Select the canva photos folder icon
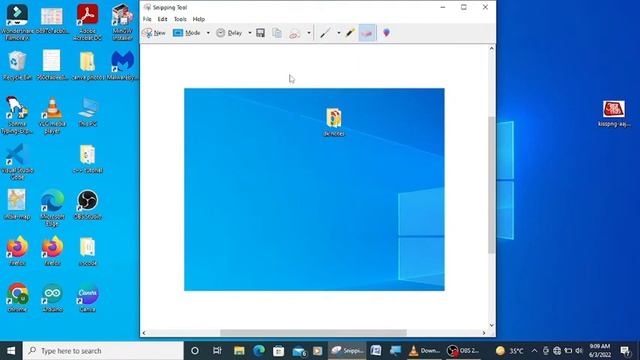The image size is (640, 360). click(x=87, y=65)
